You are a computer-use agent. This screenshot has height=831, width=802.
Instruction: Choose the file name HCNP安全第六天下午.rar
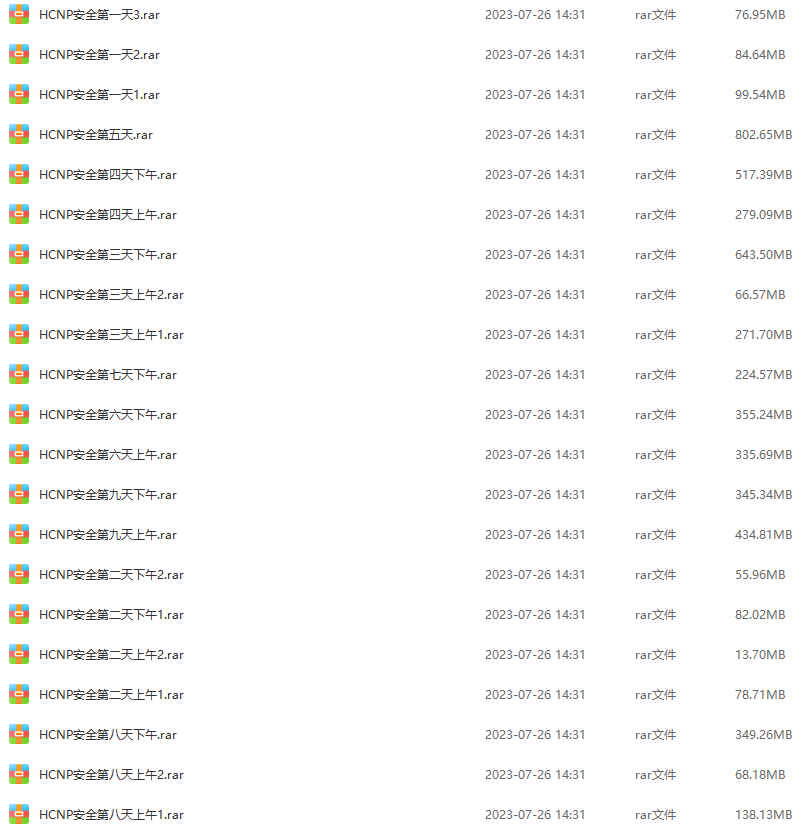[108, 415]
